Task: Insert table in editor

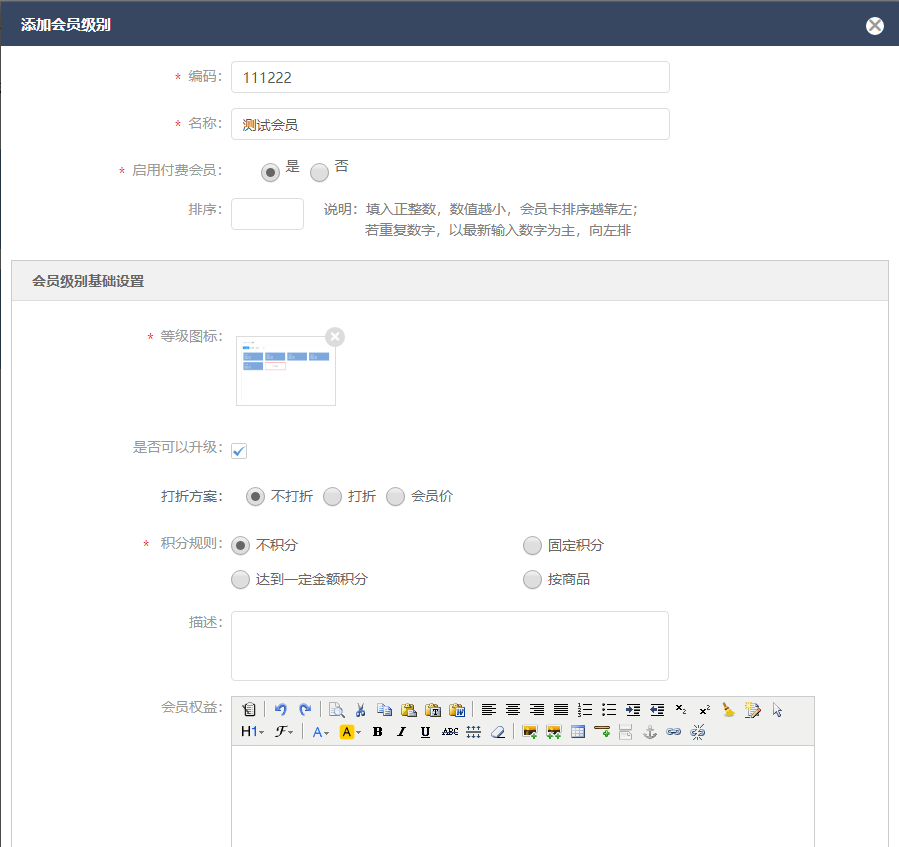Action: pyautogui.click(x=578, y=732)
